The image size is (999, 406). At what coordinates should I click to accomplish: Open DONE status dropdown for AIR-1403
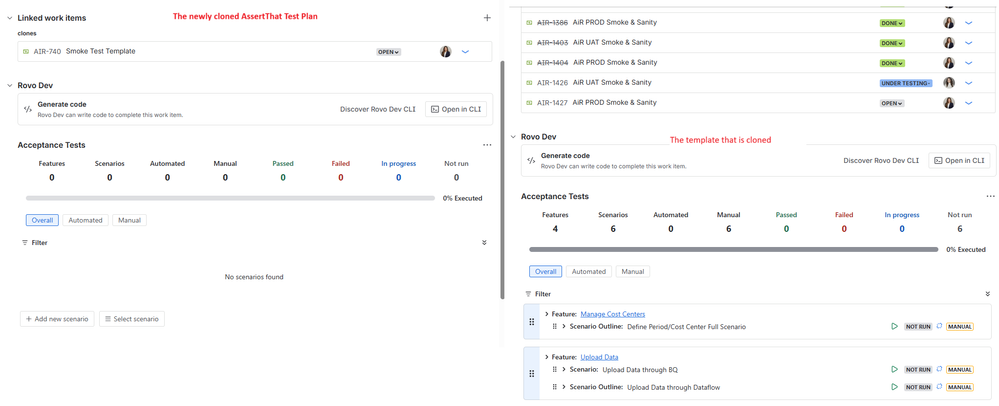tap(892, 43)
